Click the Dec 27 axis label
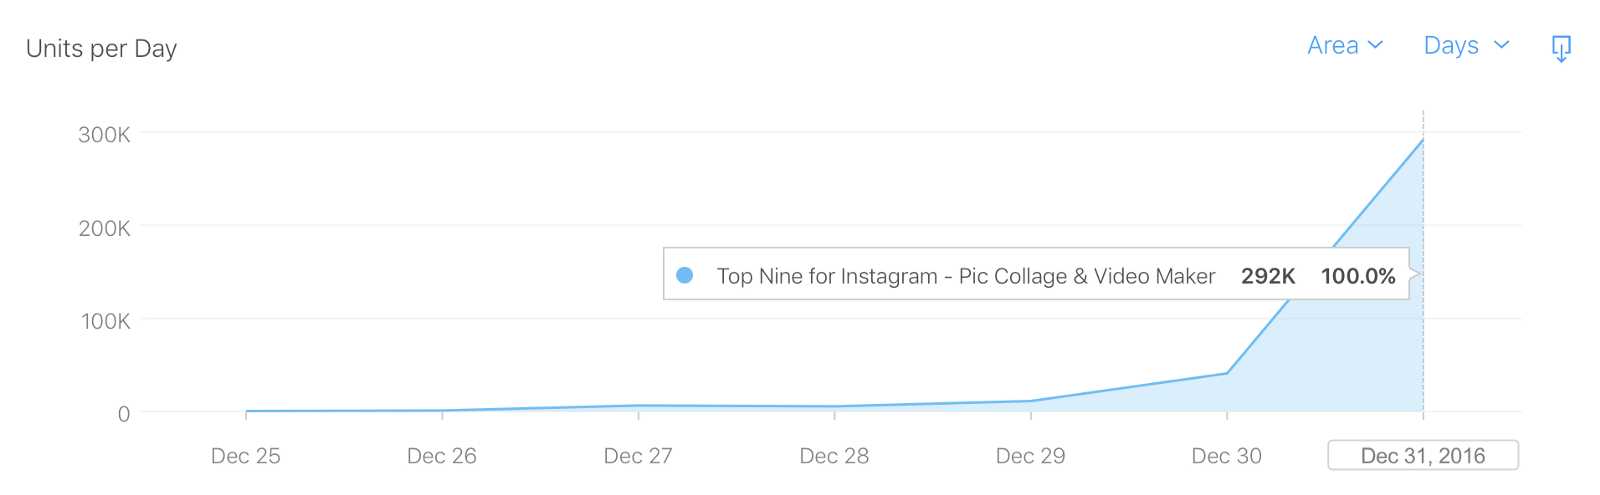The width and height of the screenshot is (1600, 495). pos(638,456)
